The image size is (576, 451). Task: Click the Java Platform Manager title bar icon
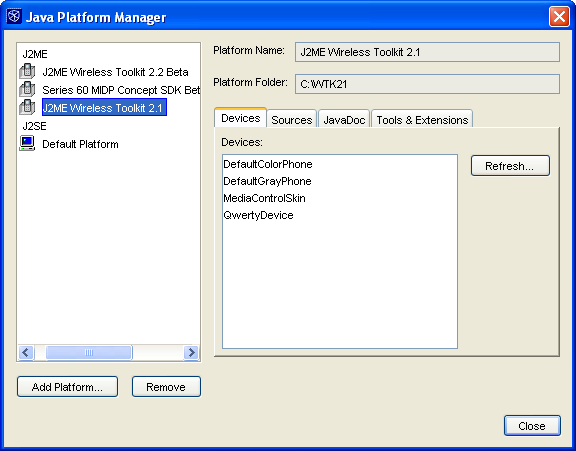14,17
